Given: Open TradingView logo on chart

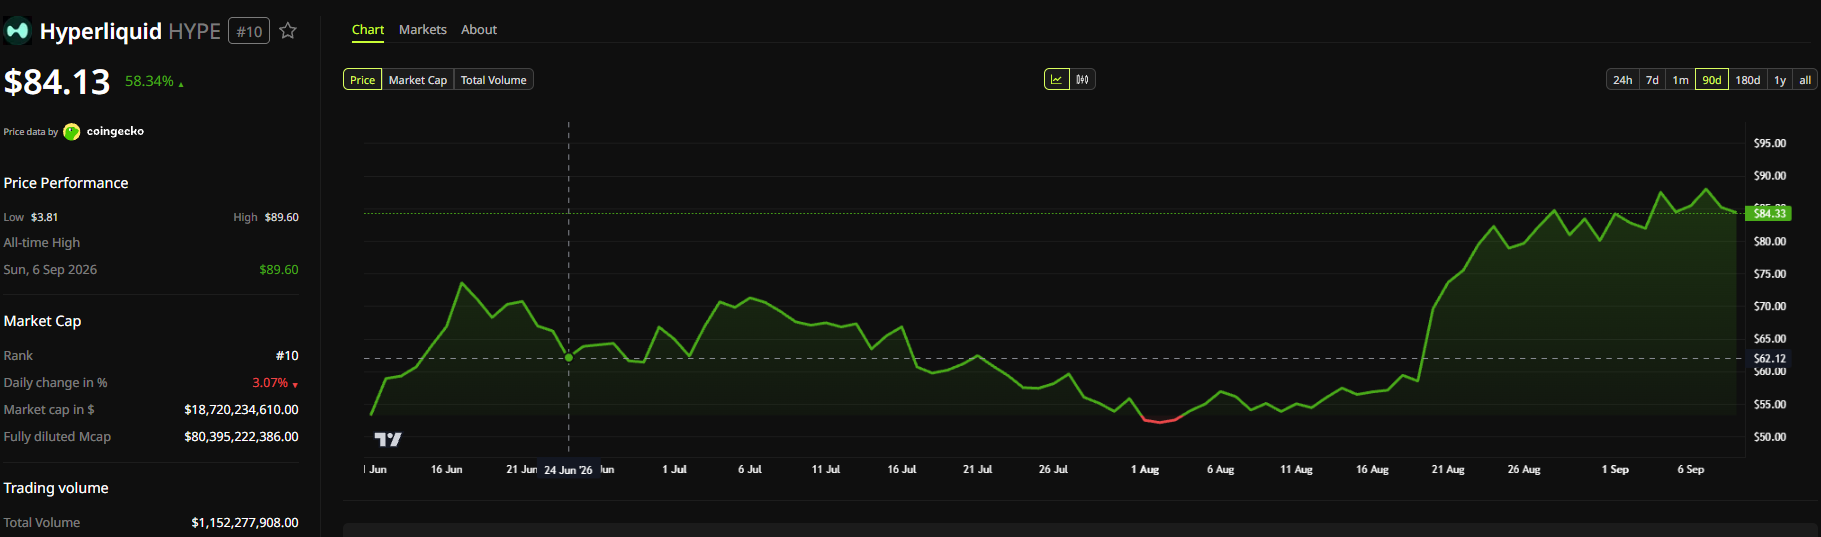Looking at the screenshot, I should pos(388,439).
